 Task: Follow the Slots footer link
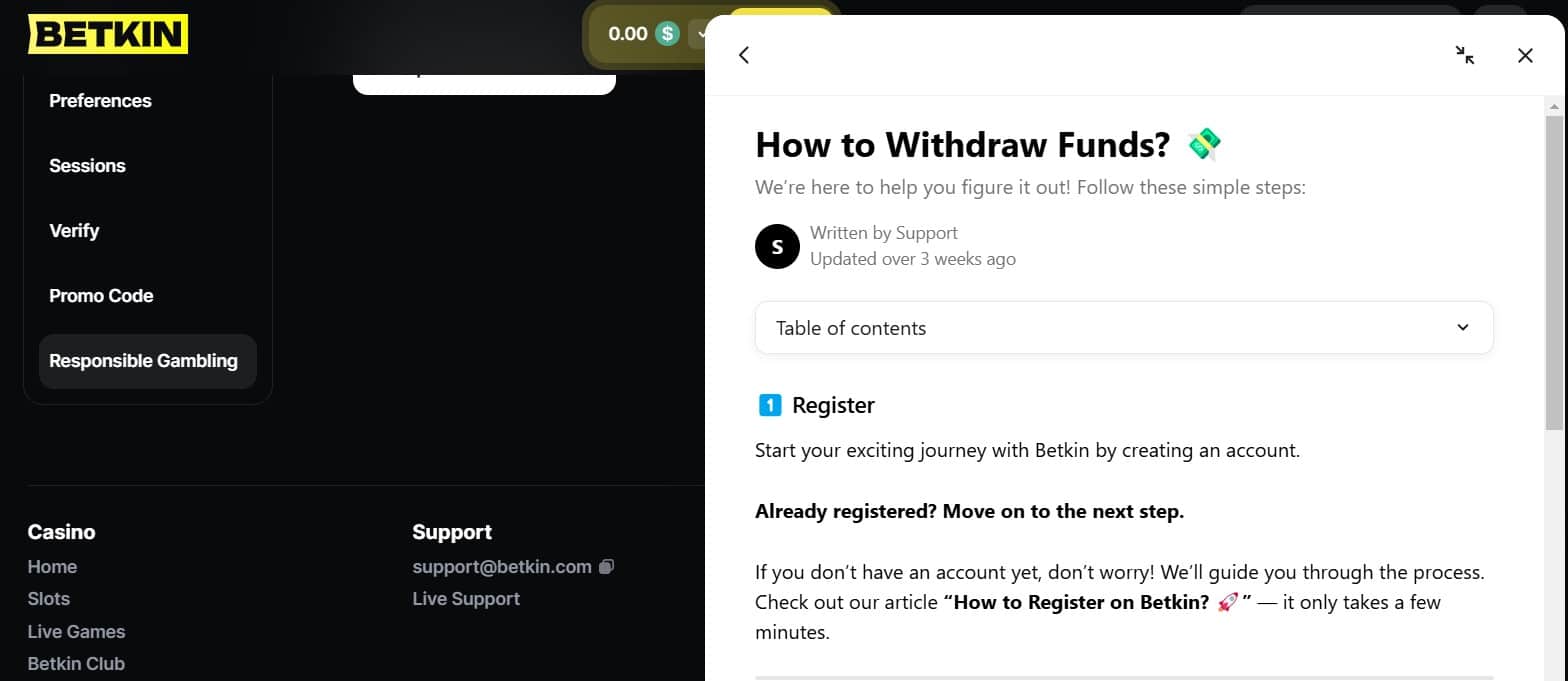(x=49, y=599)
